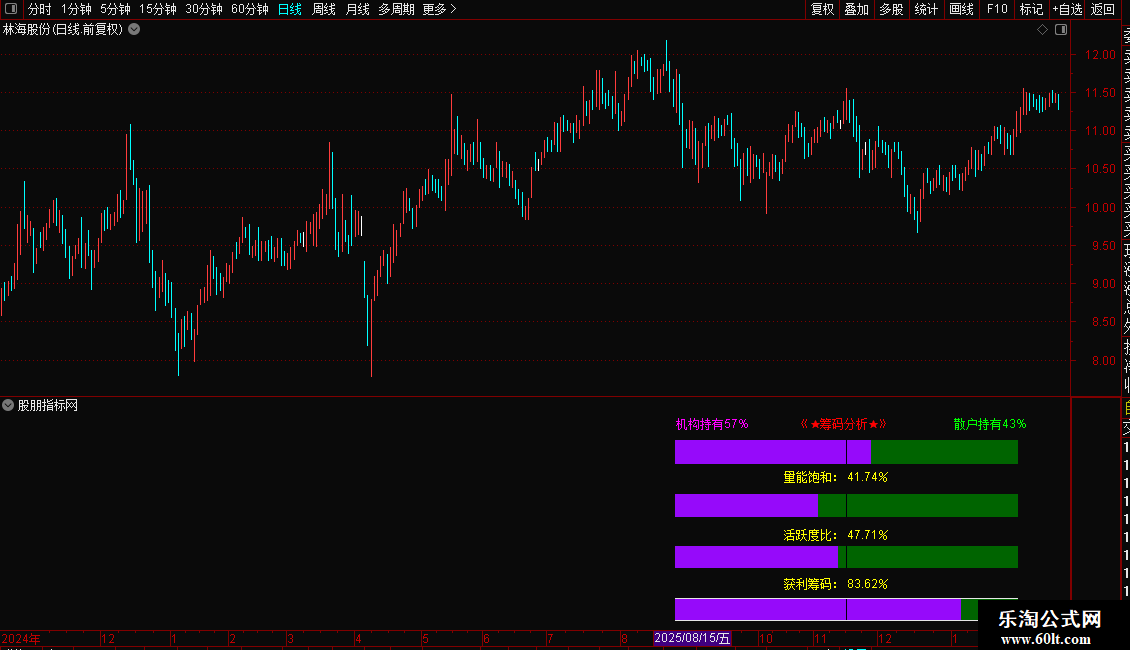Click the 散户持有43% label
Viewport: 1130px width, 650px height.
(x=989, y=424)
